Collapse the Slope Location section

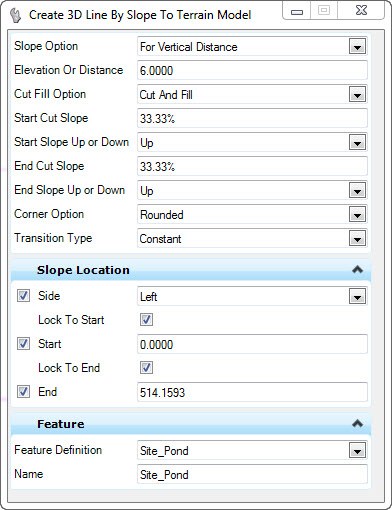[357, 269]
